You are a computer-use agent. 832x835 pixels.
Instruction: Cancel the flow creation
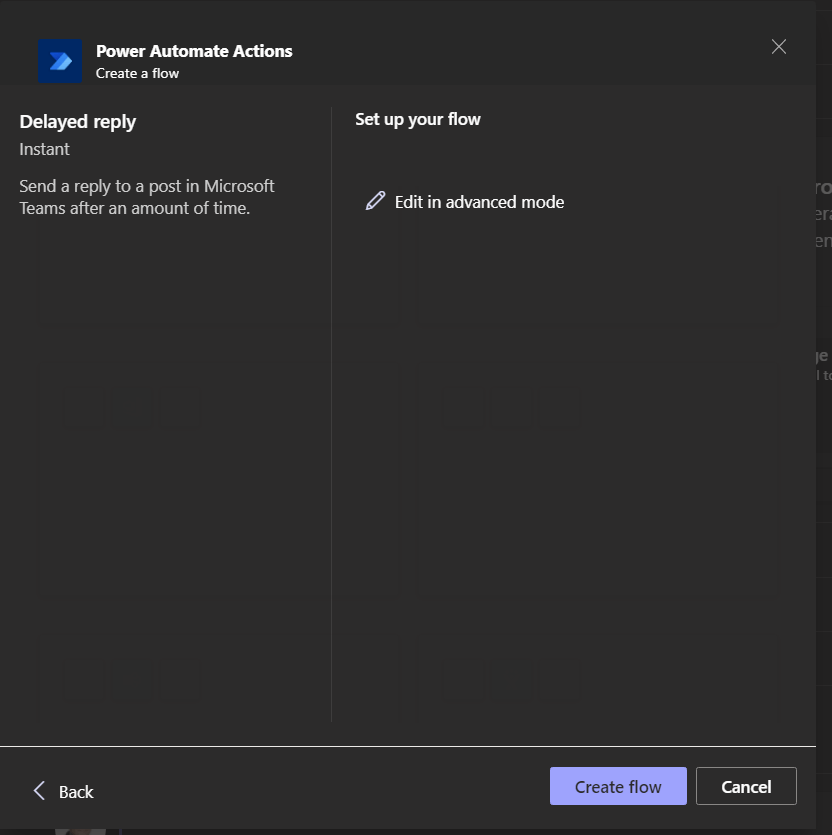coord(746,786)
